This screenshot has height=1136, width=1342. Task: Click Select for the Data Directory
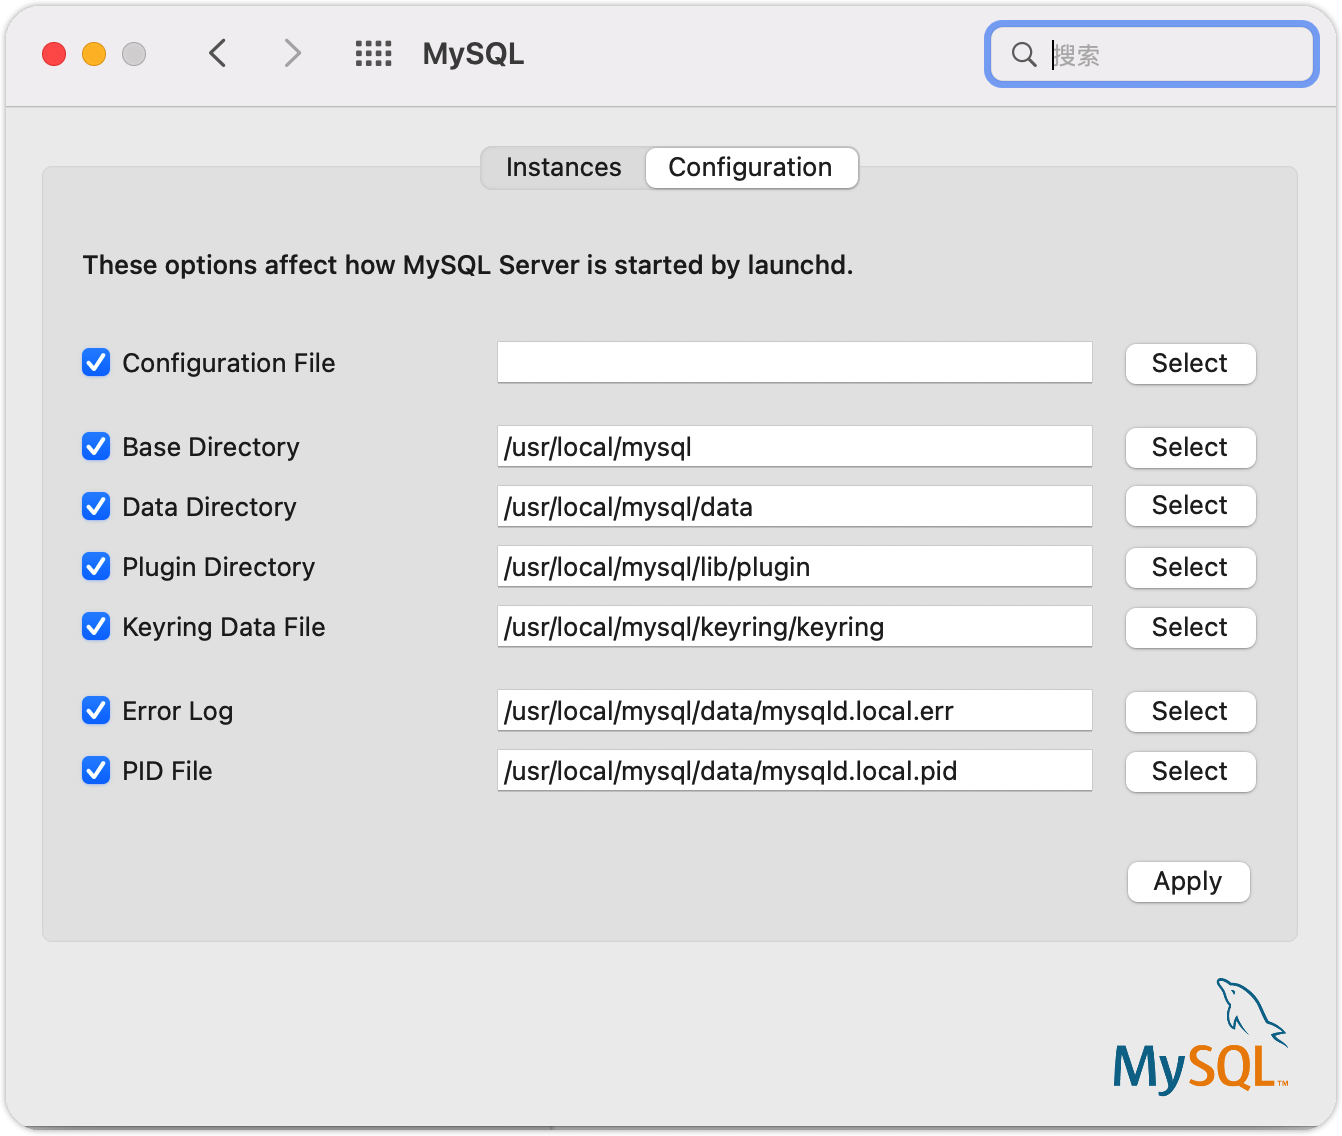(1190, 505)
